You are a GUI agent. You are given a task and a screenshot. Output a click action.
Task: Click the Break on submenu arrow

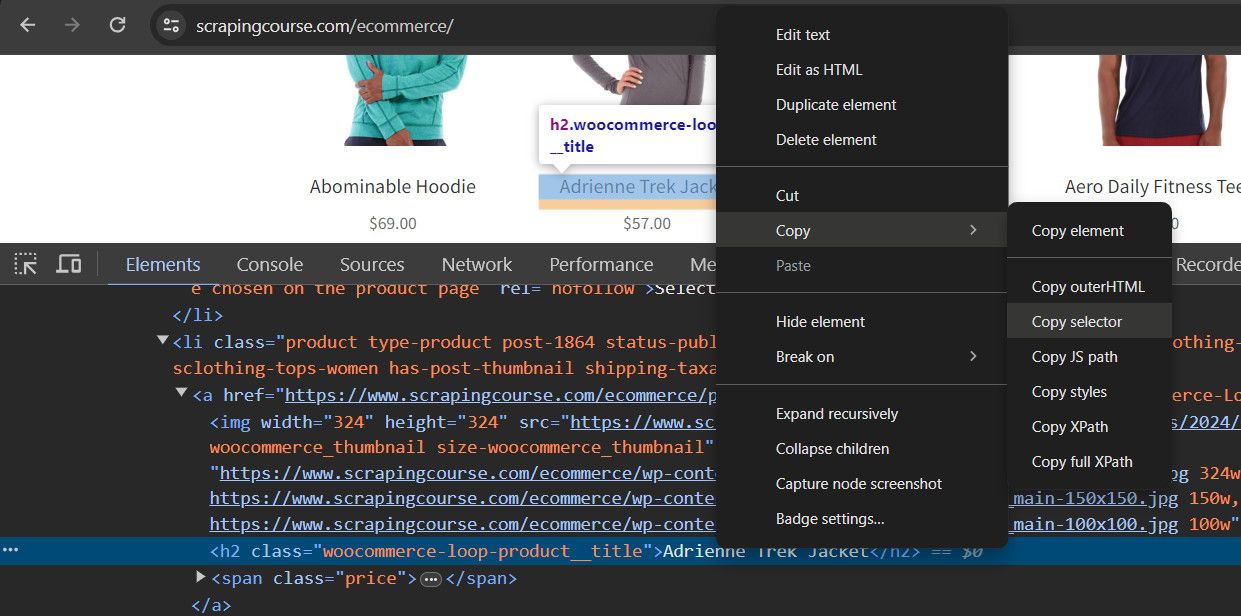[x=973, y=357]
